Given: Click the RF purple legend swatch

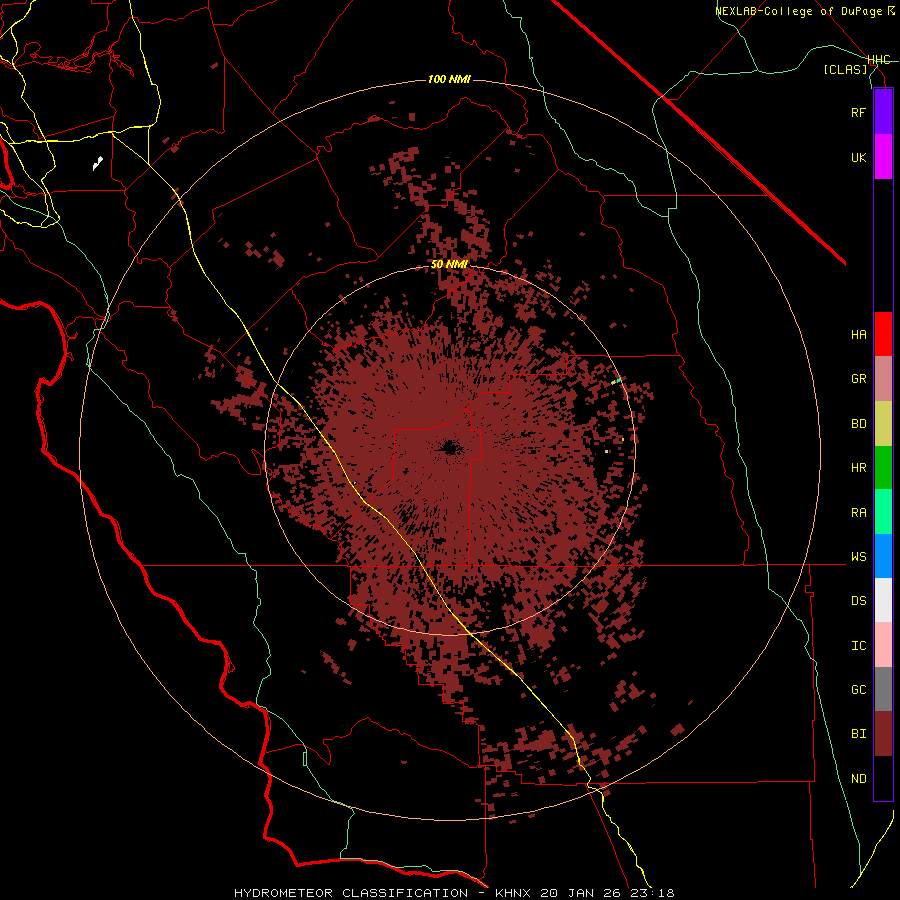Looking at the screenshot, I should pos(883,112).
